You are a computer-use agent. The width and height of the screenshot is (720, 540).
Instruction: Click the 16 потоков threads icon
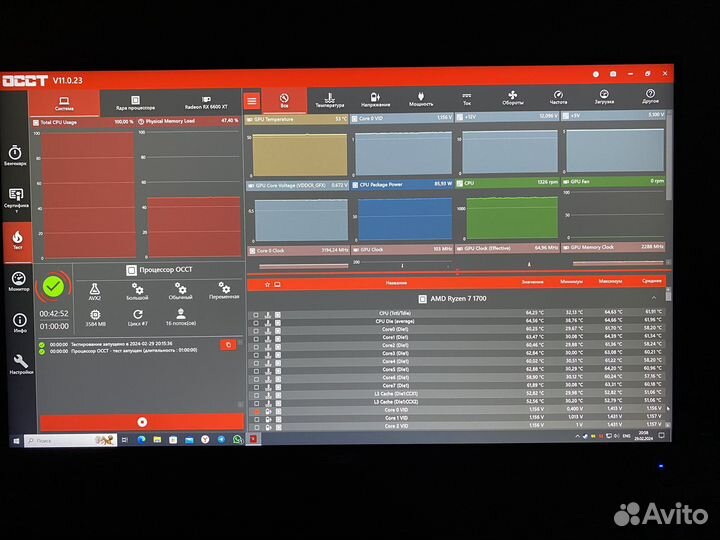[x=181, y=316]
